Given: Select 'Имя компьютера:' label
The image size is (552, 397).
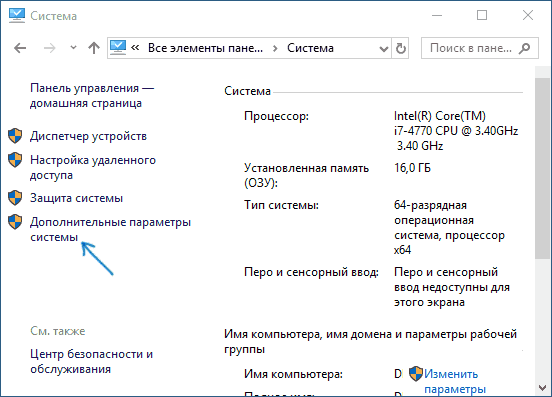Looking at the screenshot, I should point(293,374).
